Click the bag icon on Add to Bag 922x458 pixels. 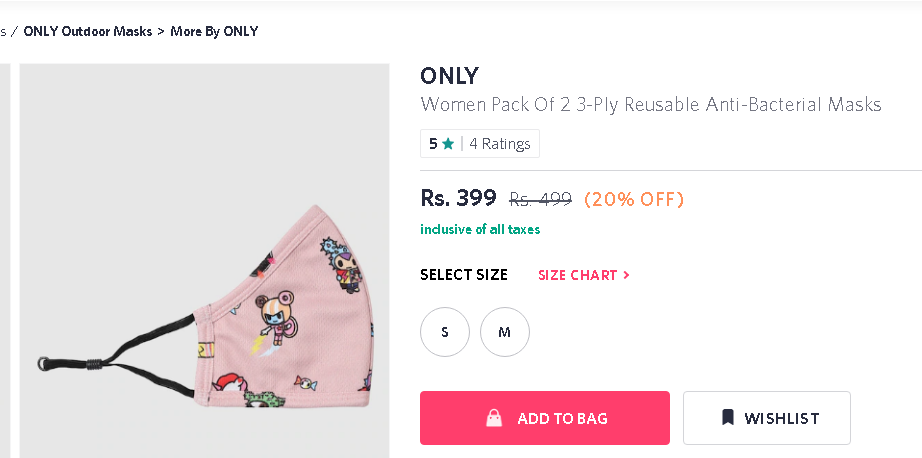tap(494, 418)
